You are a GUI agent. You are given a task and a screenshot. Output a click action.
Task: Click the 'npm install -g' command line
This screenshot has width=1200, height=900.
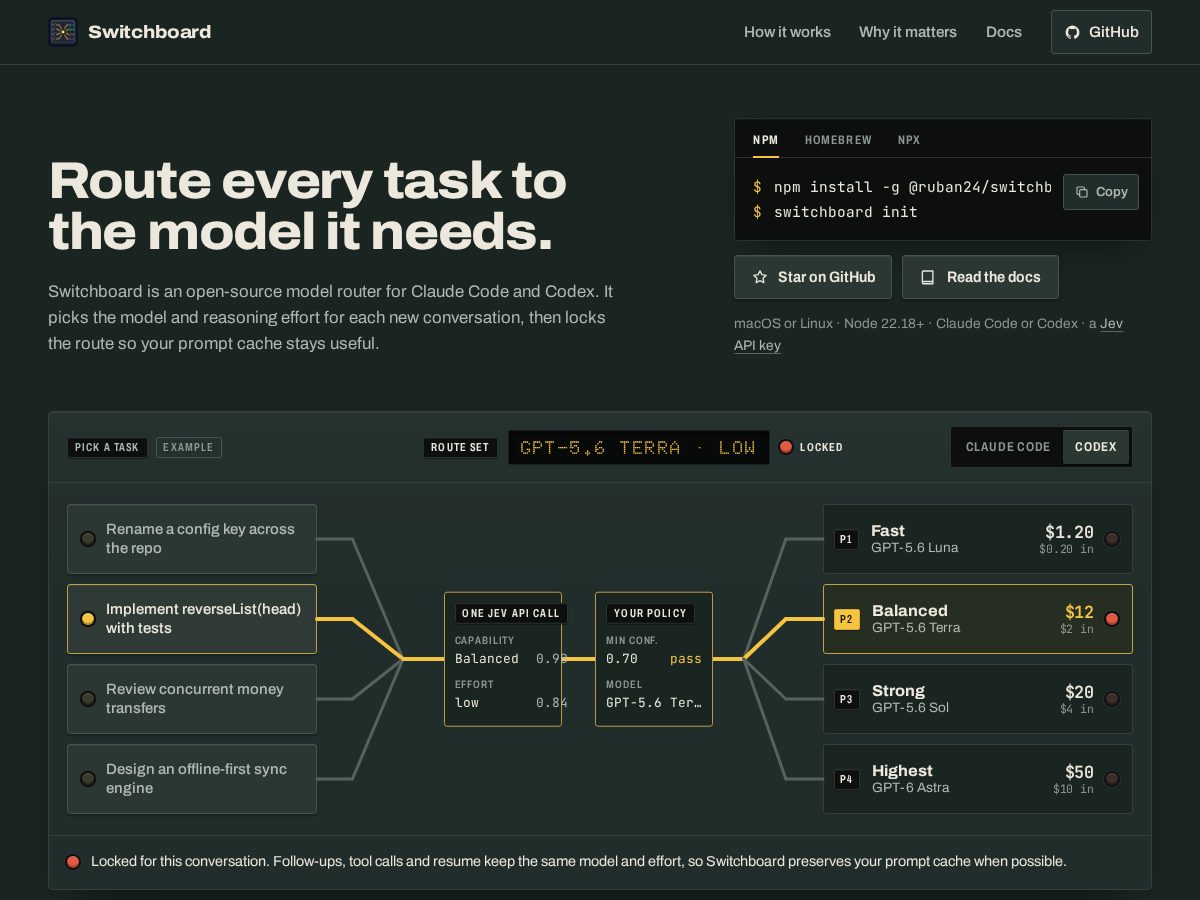pos(902,187)
